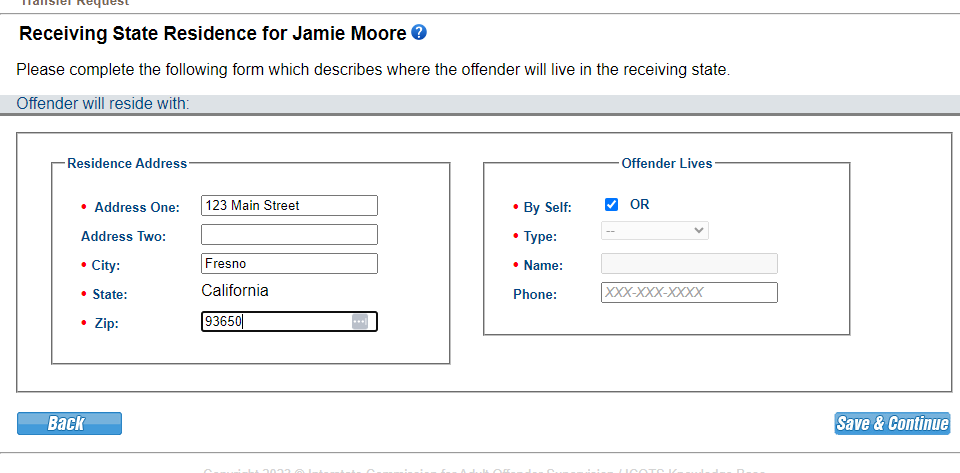Image resolution: width=960 pixels, height=473 pixels.
Task: Click the Phone label
Action: [x=535, y=294]
